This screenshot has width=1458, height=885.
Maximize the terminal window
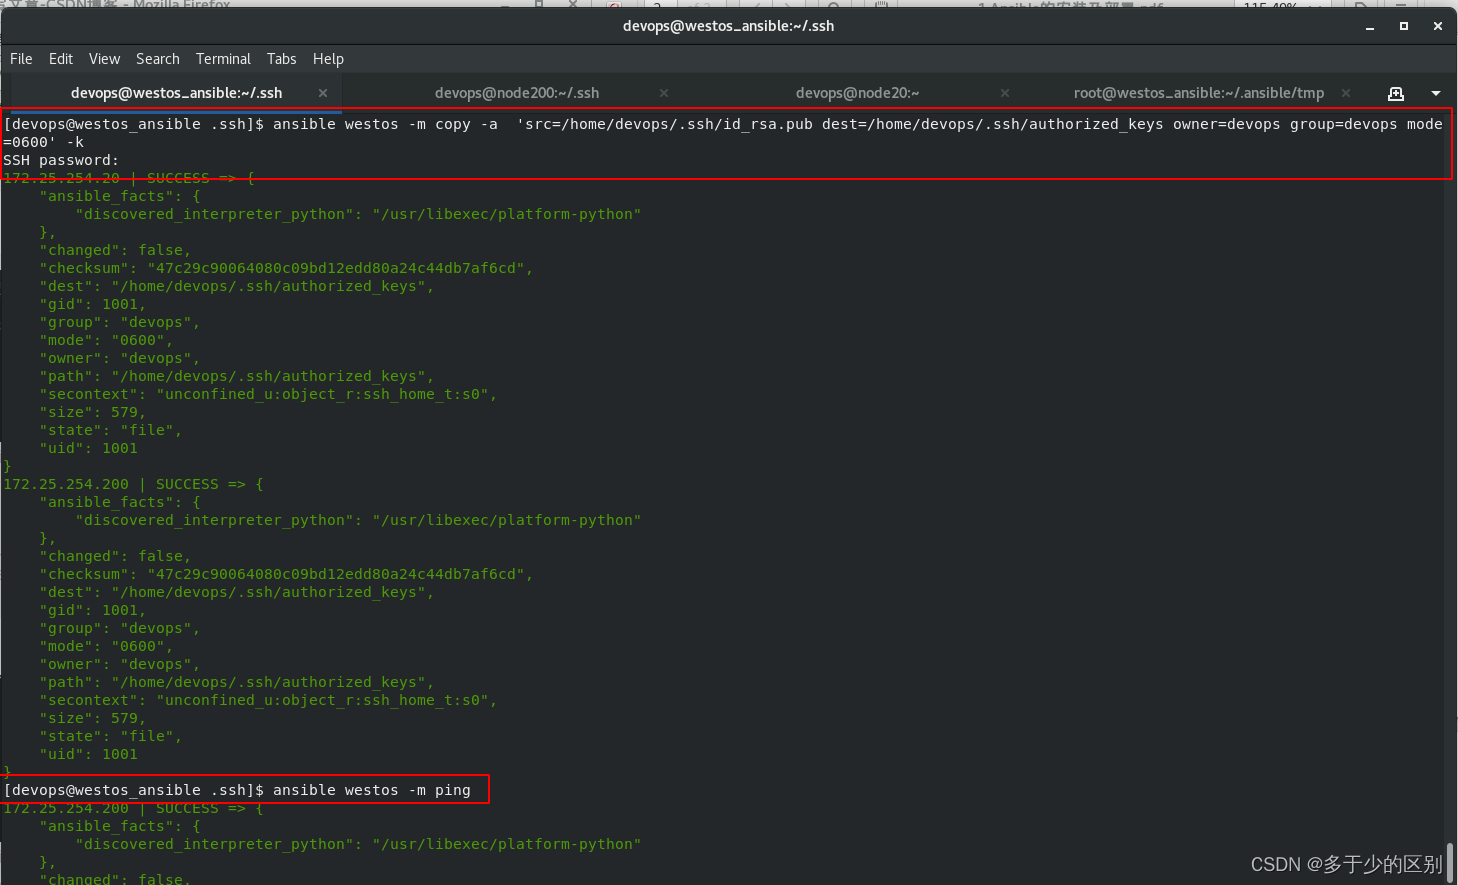1404,26
